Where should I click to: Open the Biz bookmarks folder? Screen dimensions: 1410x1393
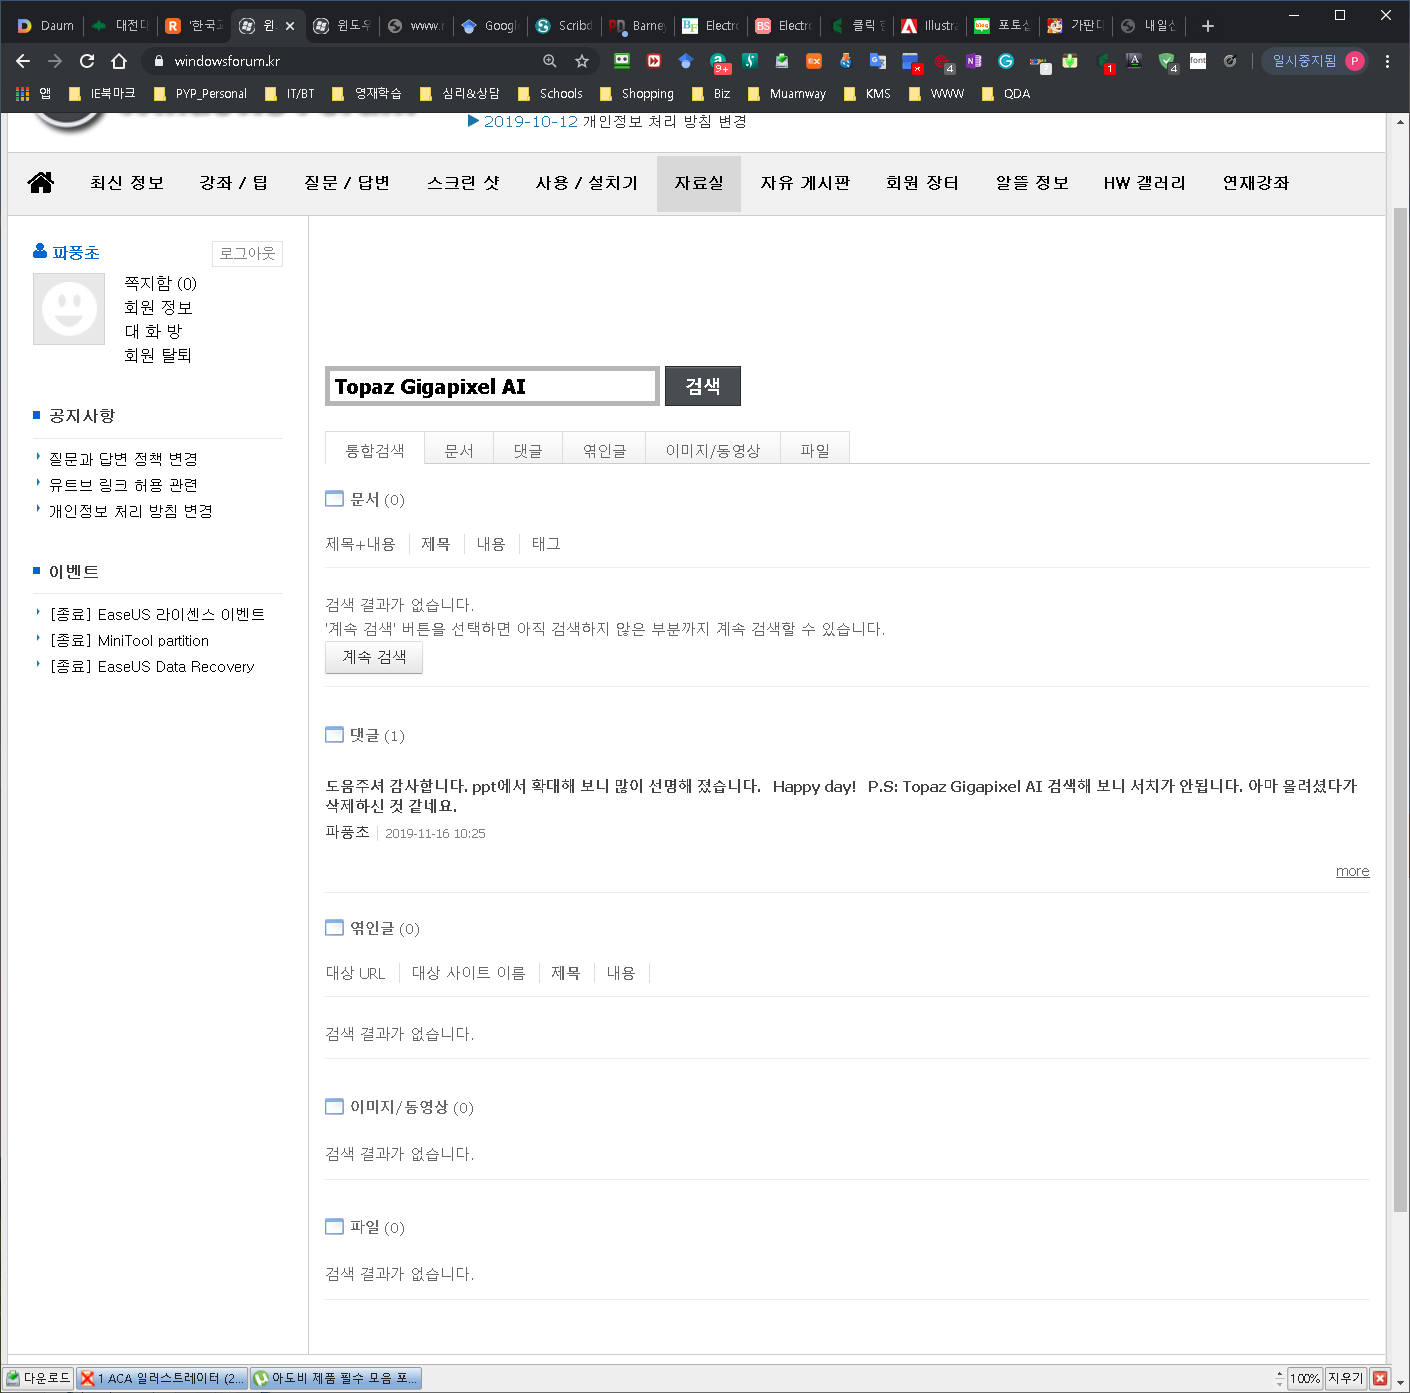pyautogui.click(x=711, y=94)
